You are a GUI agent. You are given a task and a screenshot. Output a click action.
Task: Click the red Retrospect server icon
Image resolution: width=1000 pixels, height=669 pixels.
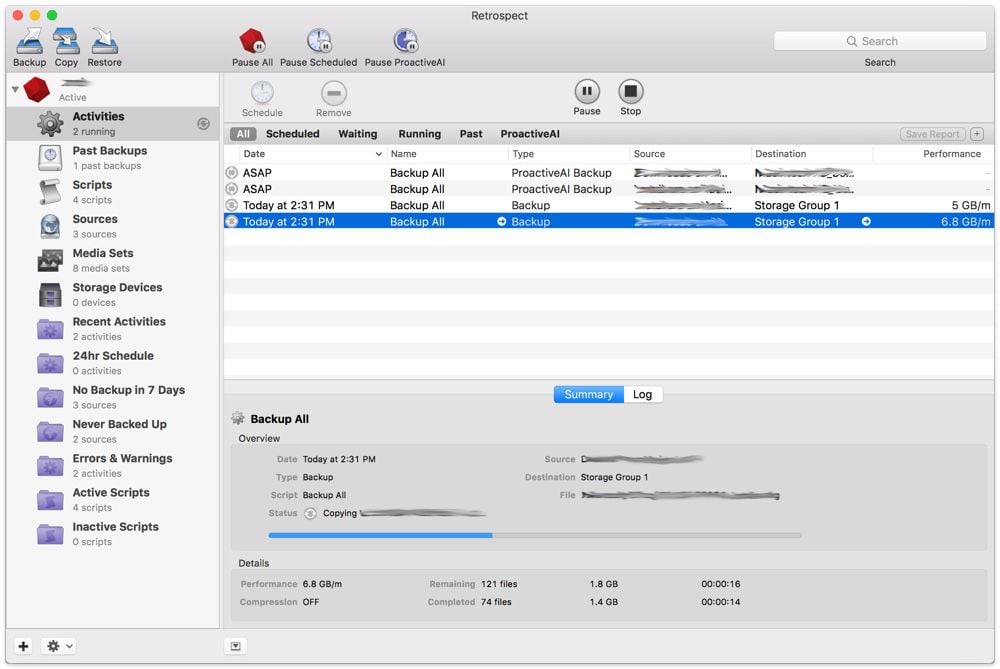pos(36,90)
